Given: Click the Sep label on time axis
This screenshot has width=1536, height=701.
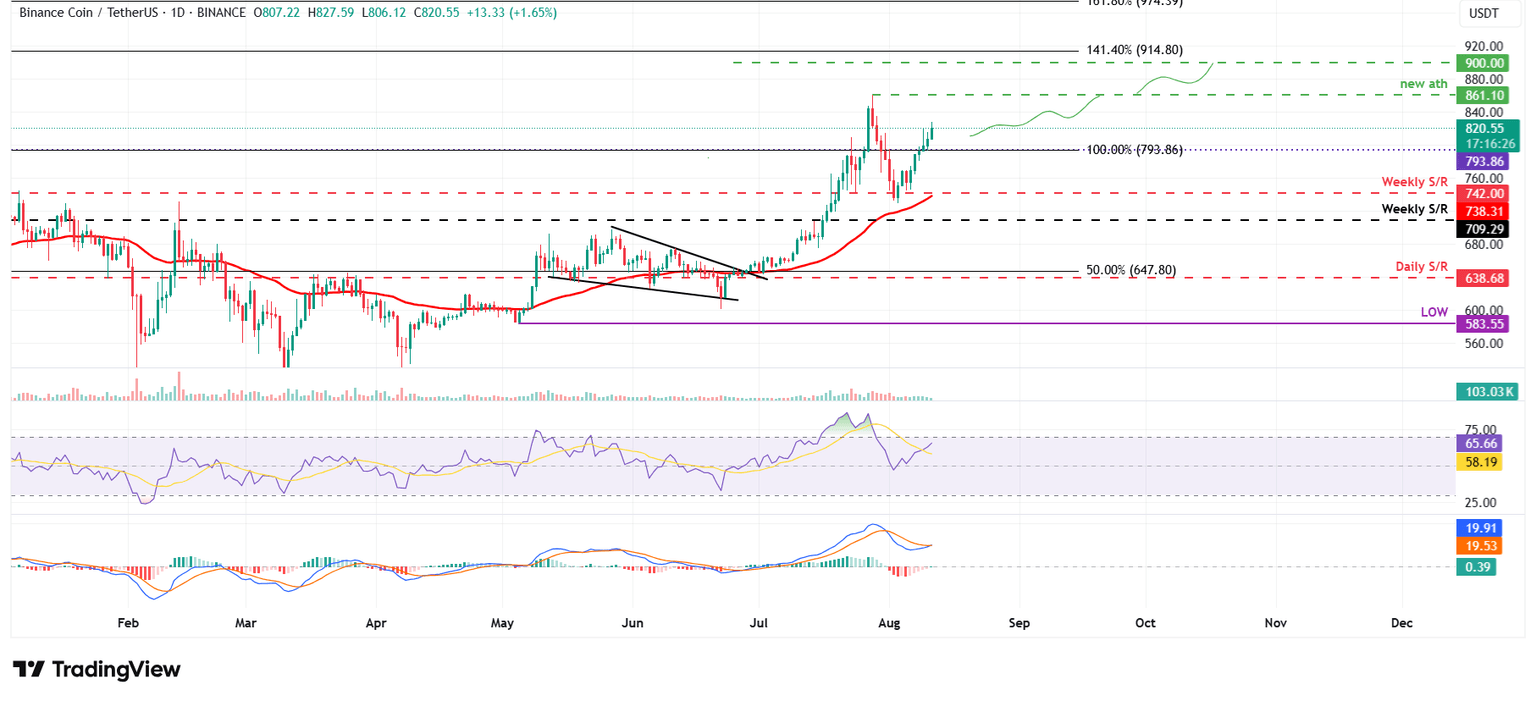Looking at the screenshot, I should point(1019,623).
